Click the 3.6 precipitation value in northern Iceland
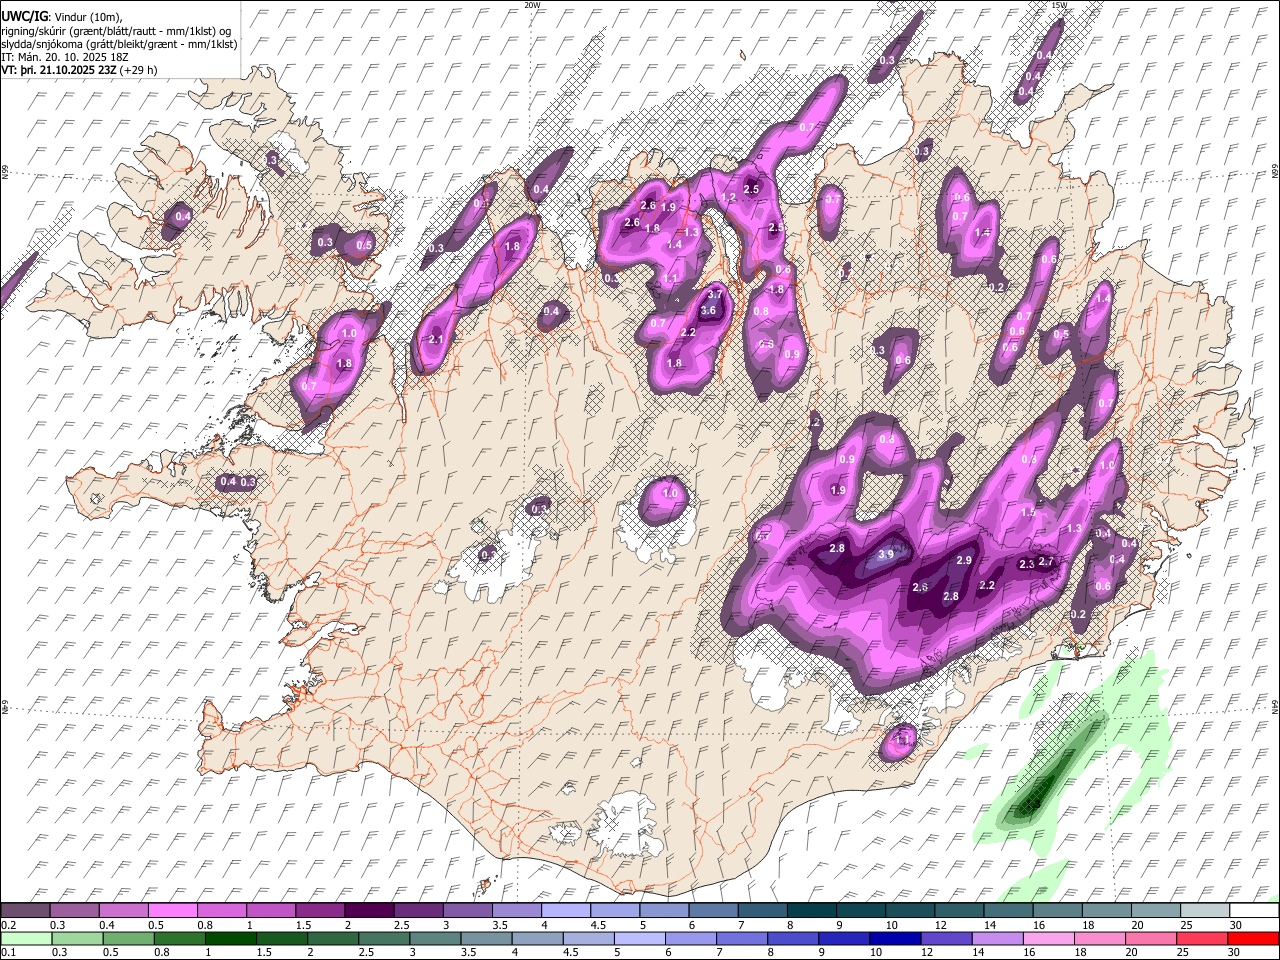Image resolution: width=1280 pixels, height=960 pixels. point(708,311)
